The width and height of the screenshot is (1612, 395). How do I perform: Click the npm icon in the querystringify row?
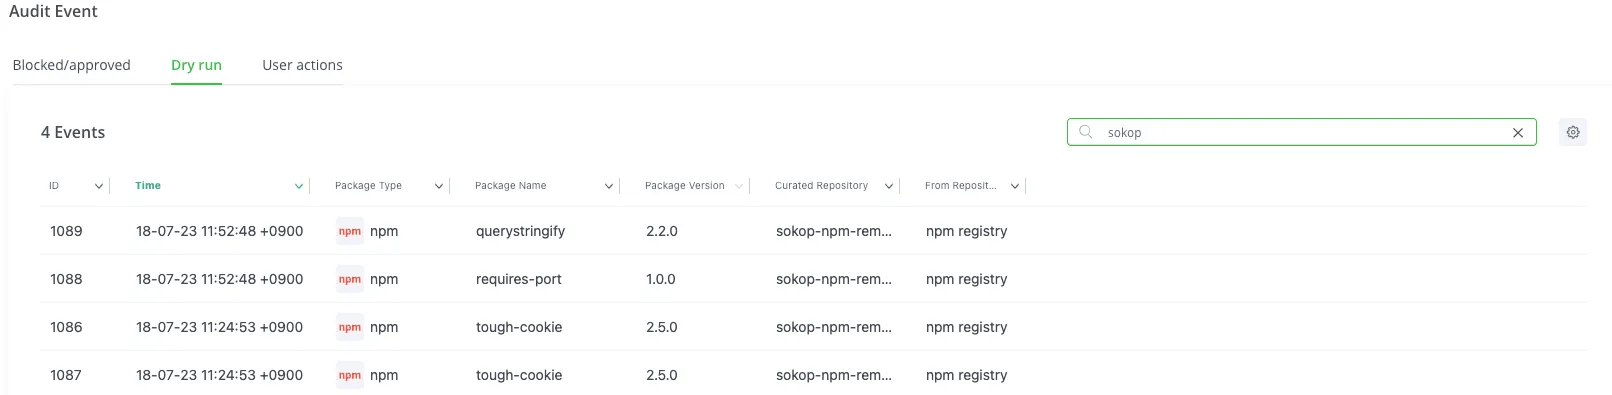coord(350,231)
